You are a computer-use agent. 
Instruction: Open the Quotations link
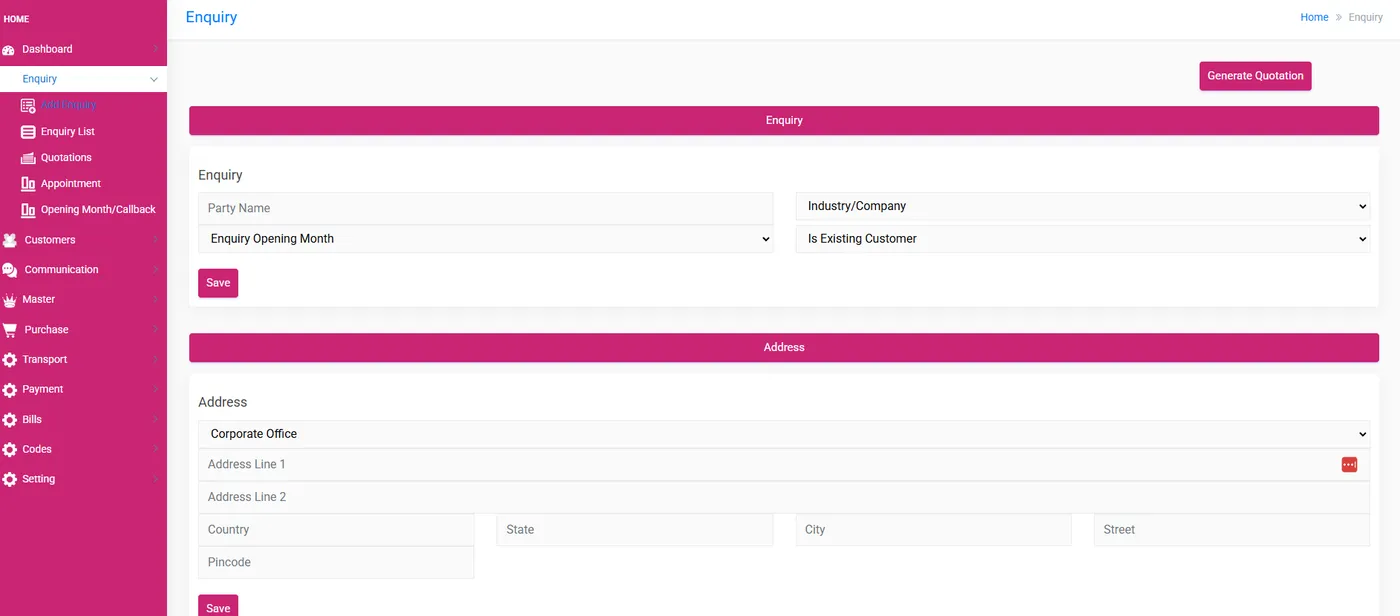[66, 158]
